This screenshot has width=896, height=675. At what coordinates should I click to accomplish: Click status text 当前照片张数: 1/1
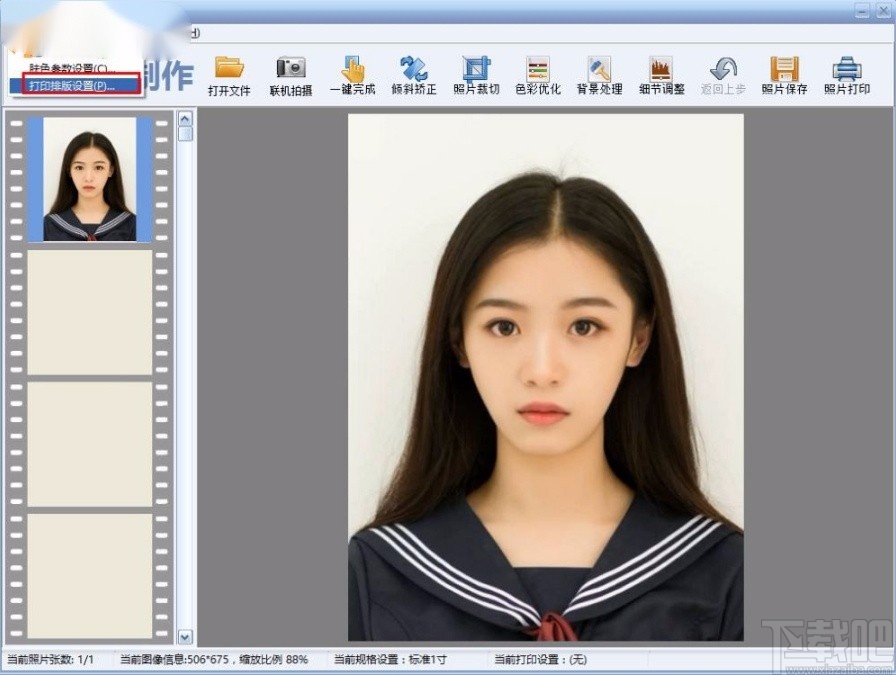50,660
